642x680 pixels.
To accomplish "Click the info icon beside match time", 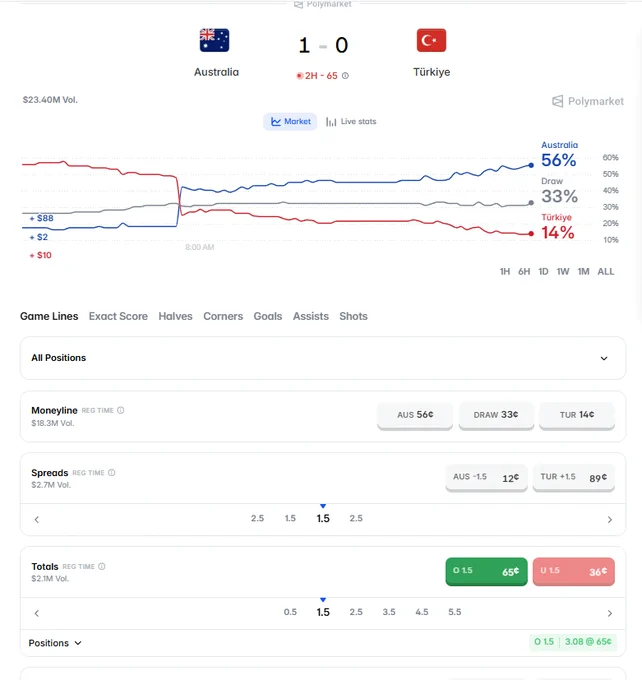I will 345,76.
